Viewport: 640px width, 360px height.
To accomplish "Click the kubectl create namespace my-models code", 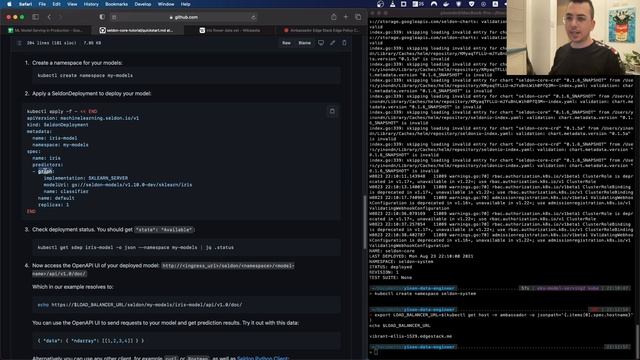I will [85, 76].
